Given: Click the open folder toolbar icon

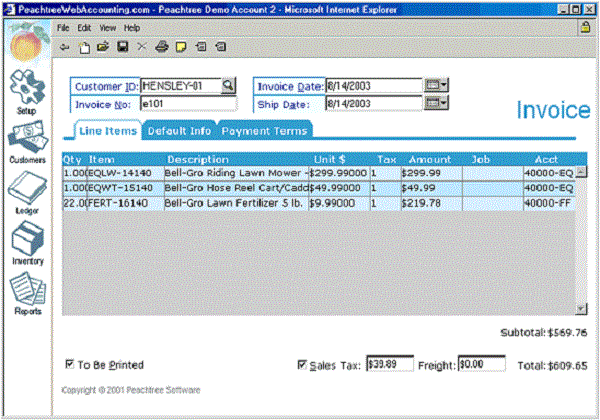Looking at the screenshot, I should click(103, 47).
